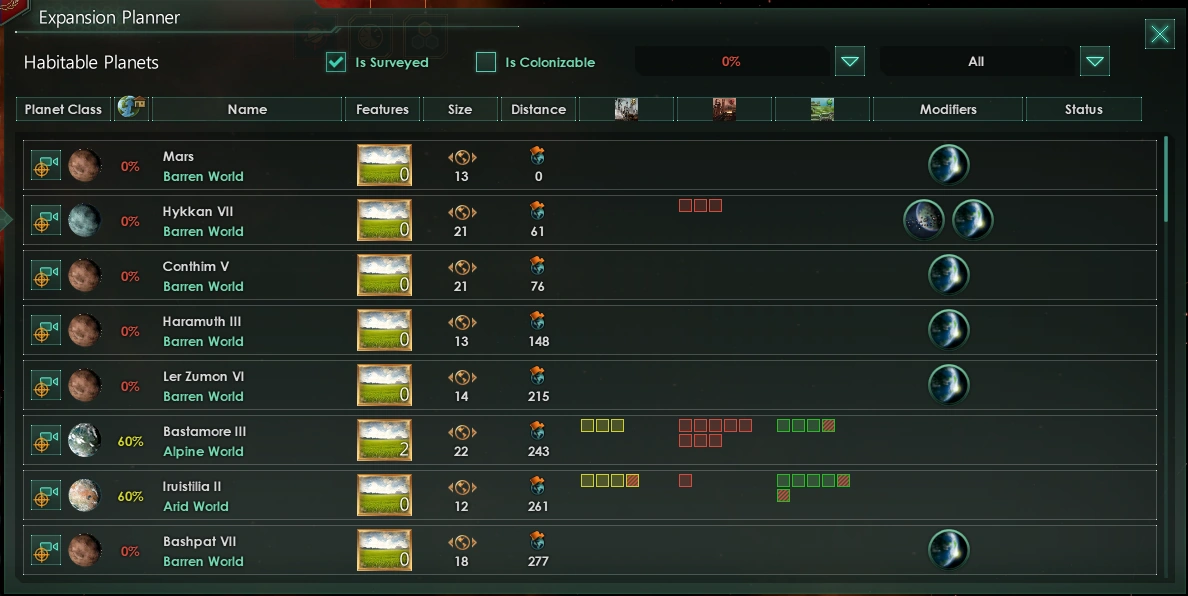
Task: Open Bastamore III features landscape icon
Action: pyautogui.click(x=384, y=440)
